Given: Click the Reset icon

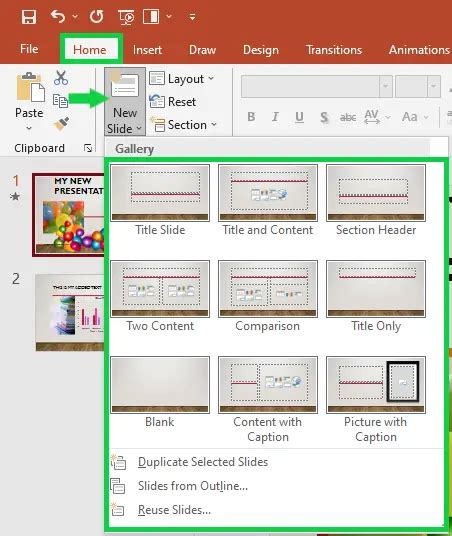Looking at the screenshot, I should (157, 102).
